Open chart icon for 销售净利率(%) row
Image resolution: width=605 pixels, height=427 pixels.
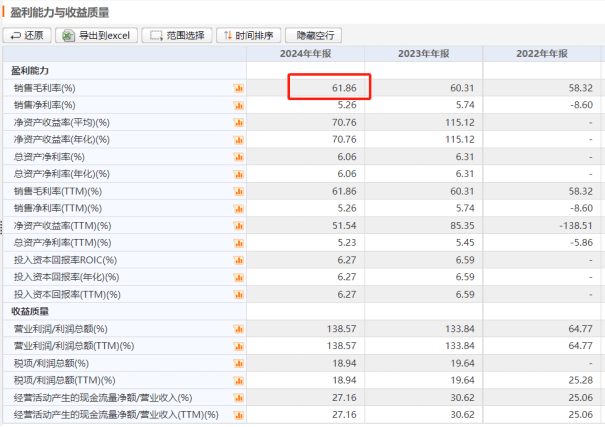click(x=238, y=105)
